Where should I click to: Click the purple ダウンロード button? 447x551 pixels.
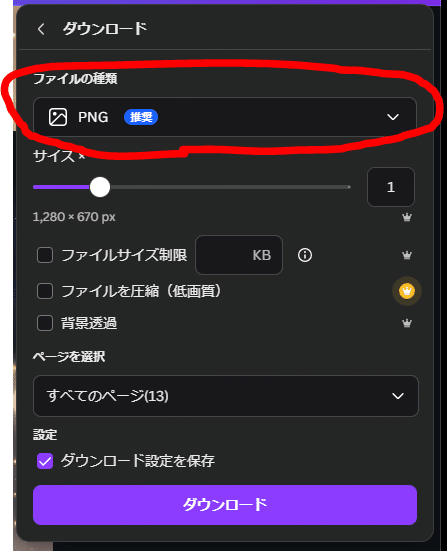tap(225, 505)
